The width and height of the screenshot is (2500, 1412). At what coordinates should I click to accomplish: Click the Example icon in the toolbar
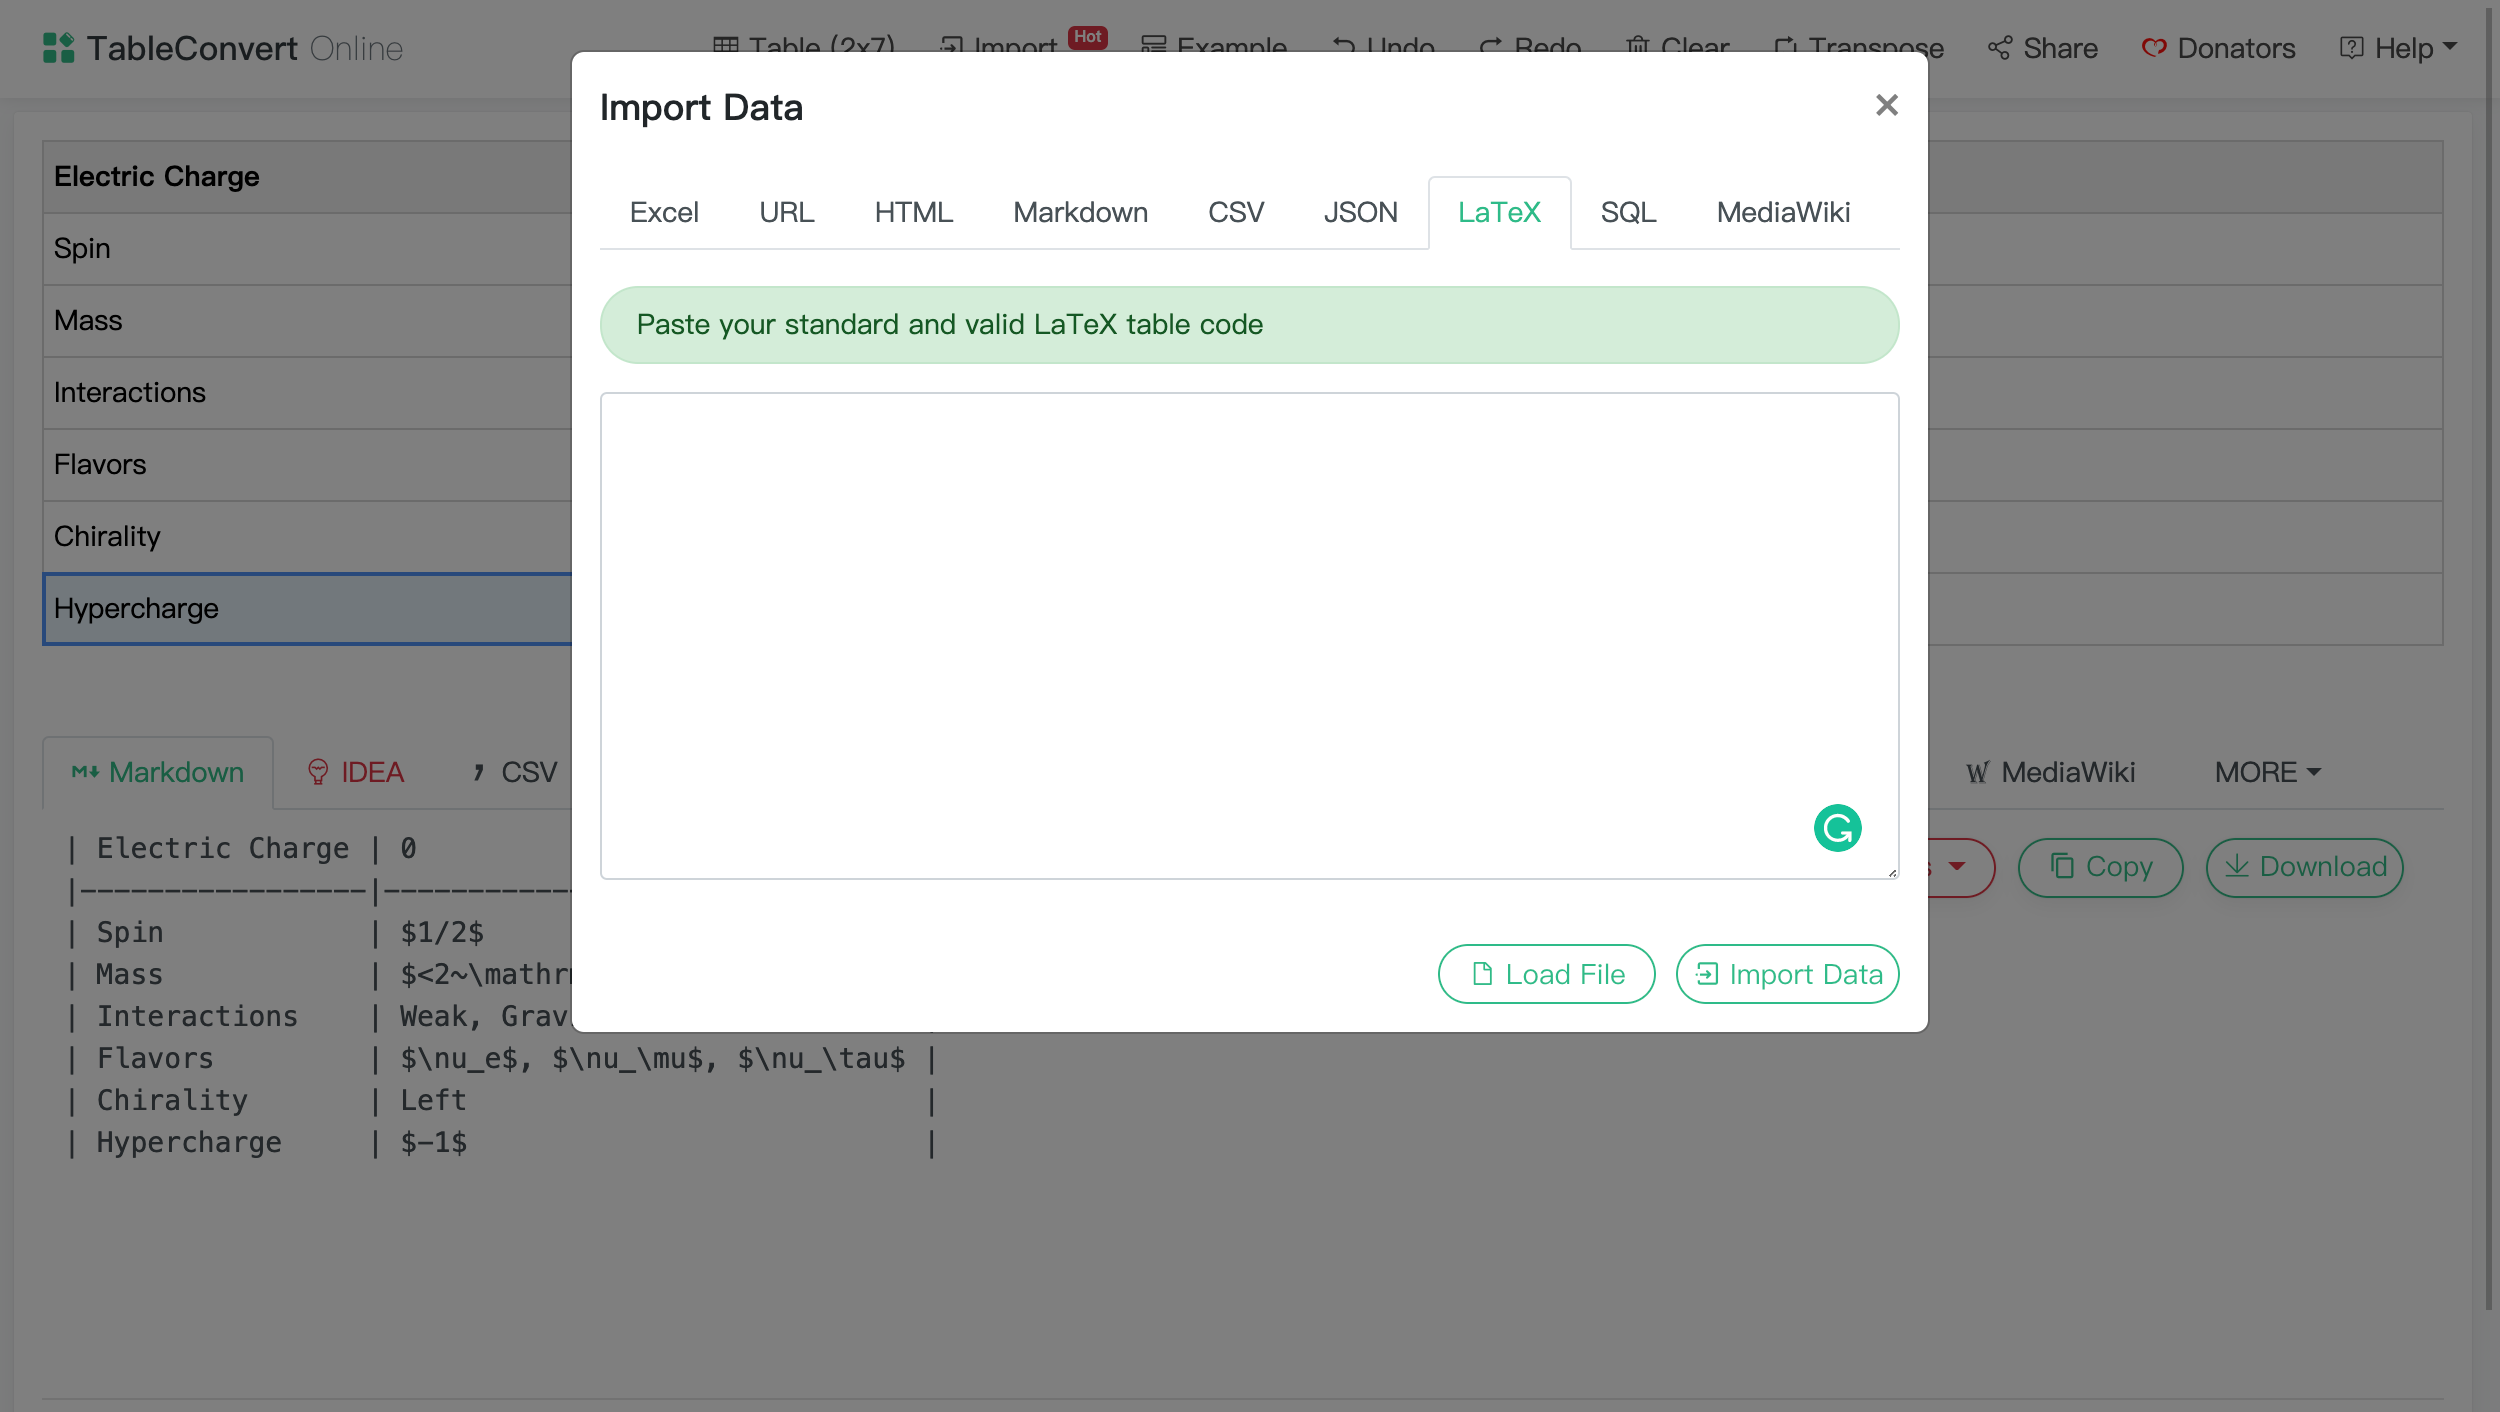click(1155, 45)
